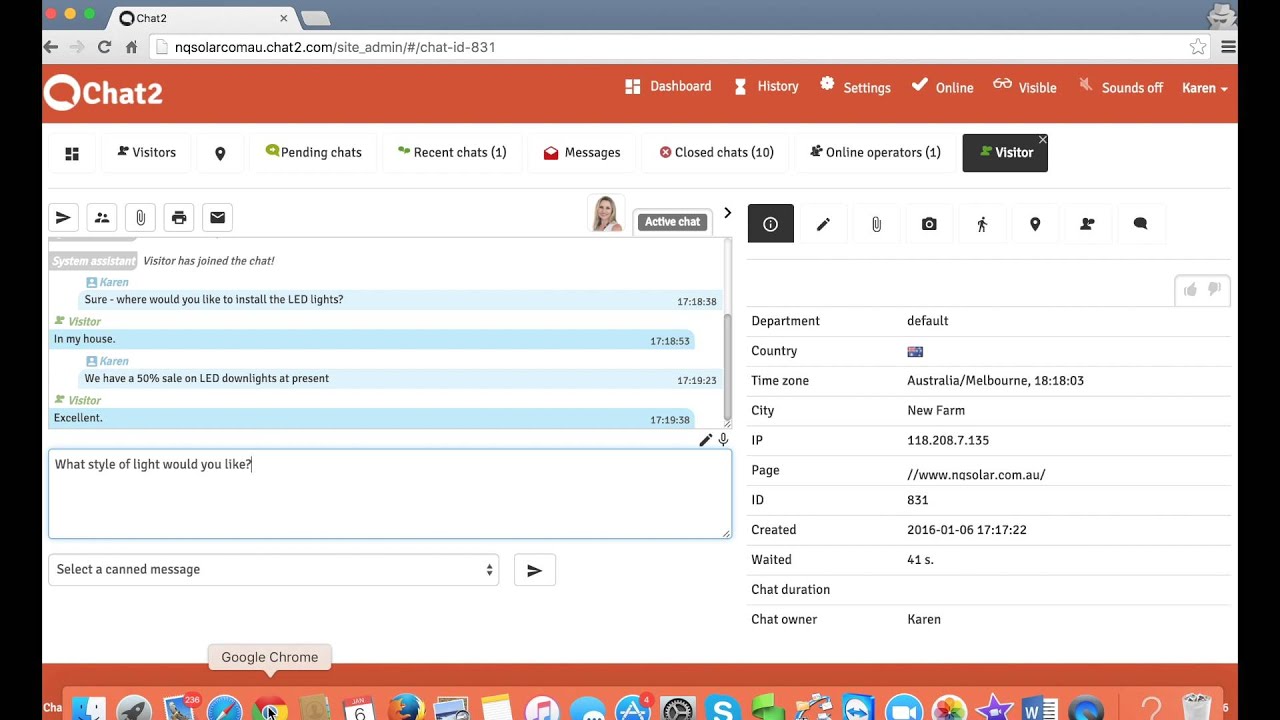The width and height of the screenshot is (1280, 720).
Task: Give thumbs up rating
Action: coord(1190,290)
